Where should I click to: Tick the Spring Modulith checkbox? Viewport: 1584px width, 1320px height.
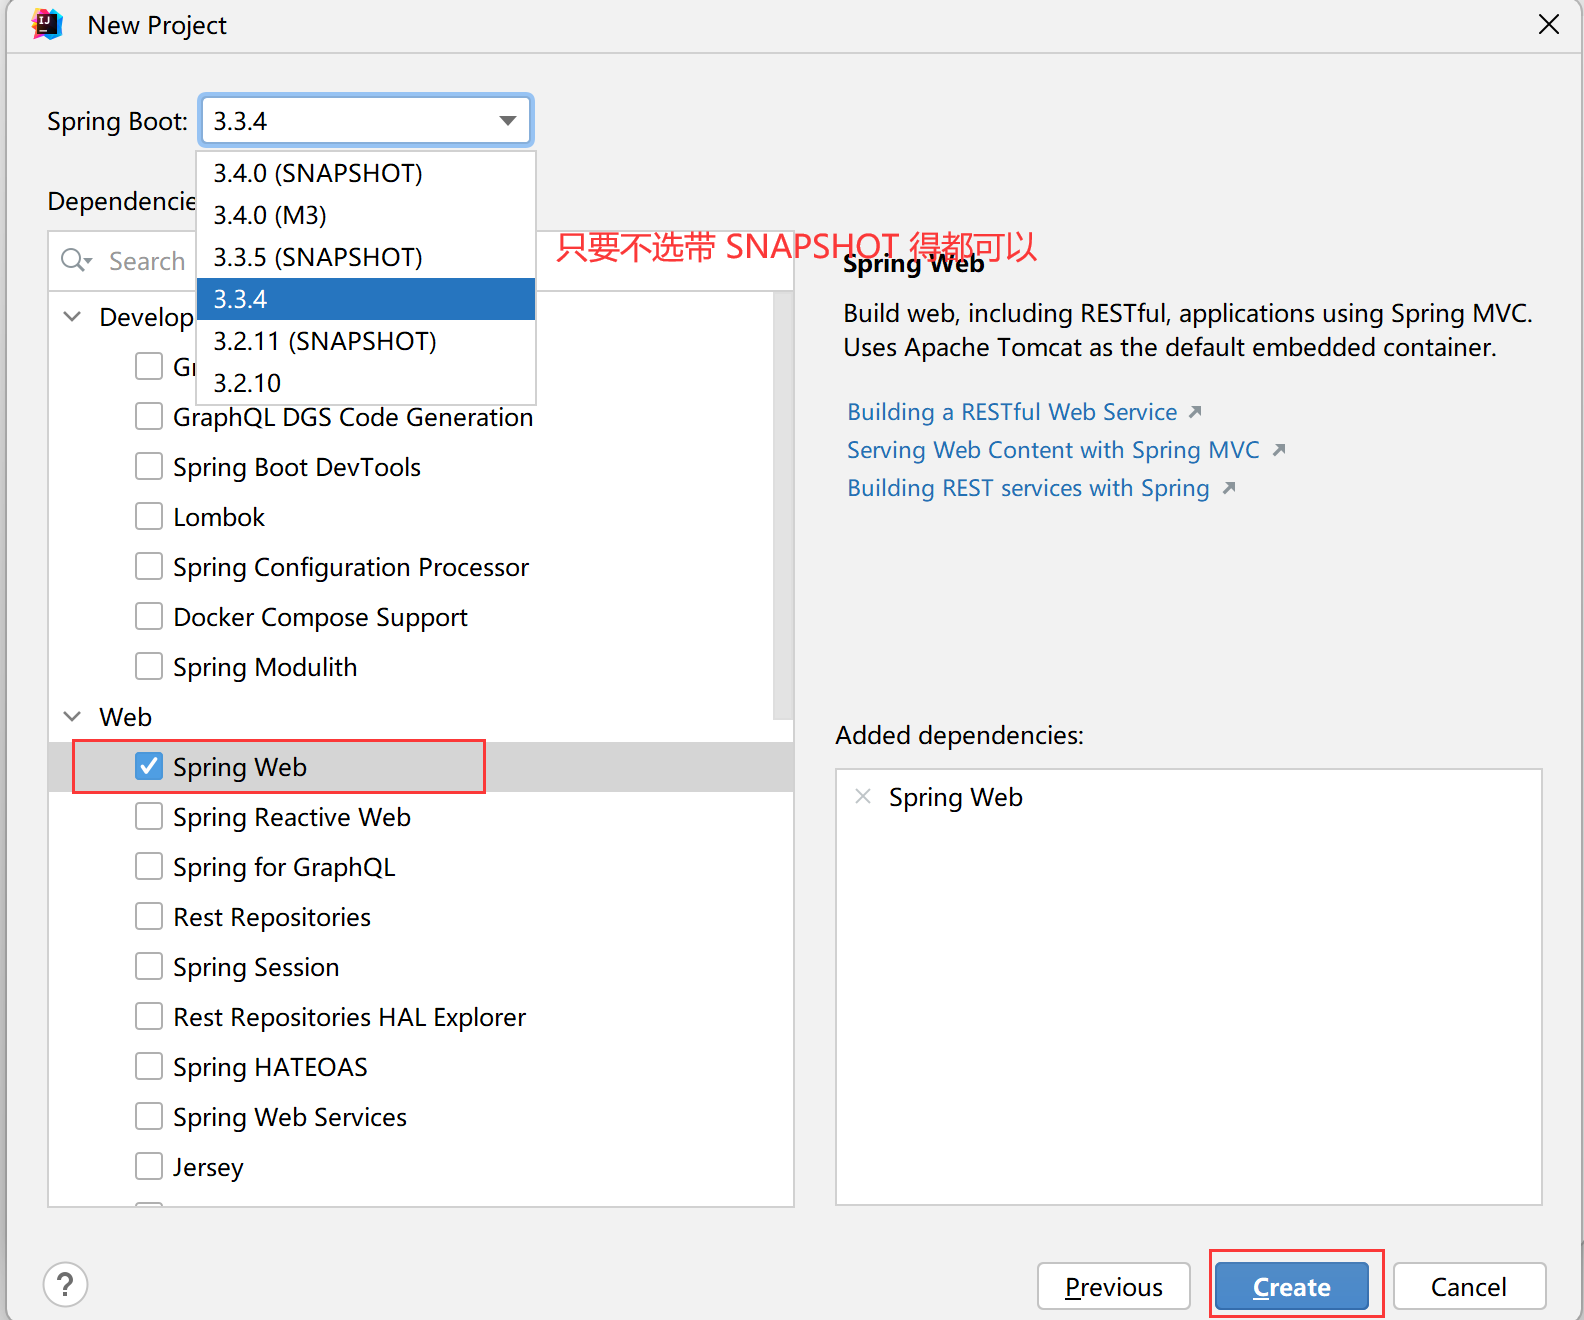click(149, 666)
